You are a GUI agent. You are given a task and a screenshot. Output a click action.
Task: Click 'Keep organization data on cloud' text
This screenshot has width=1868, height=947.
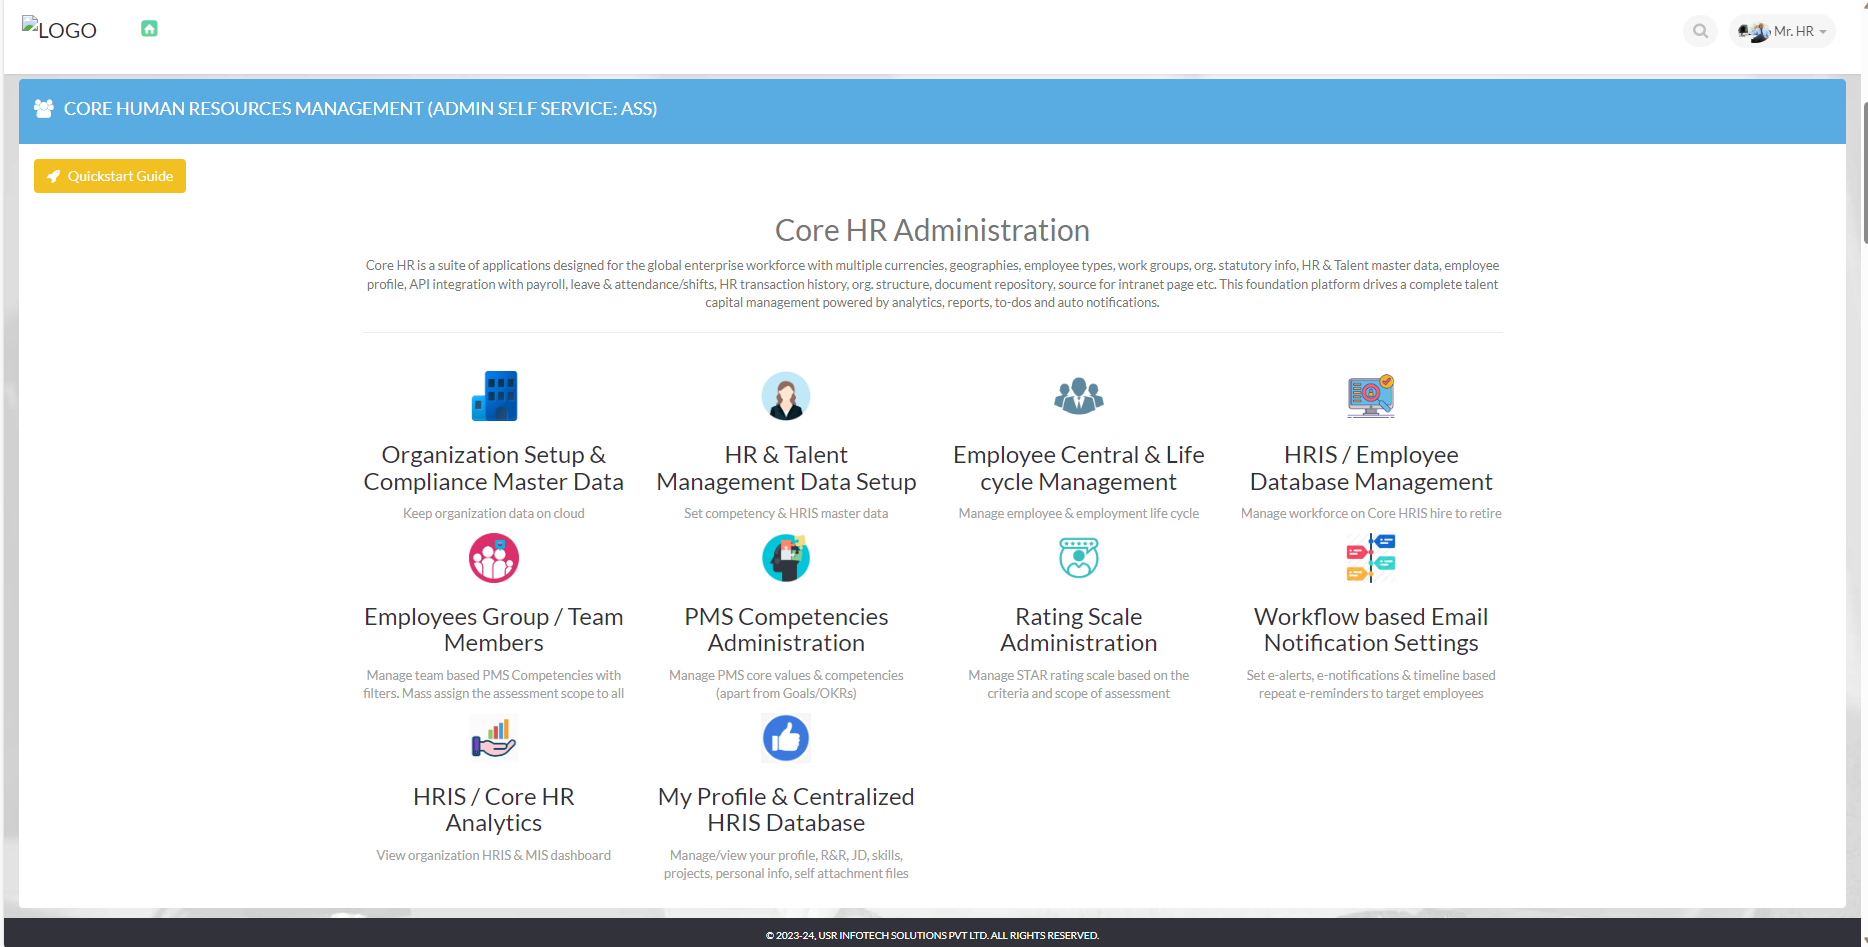494,513
